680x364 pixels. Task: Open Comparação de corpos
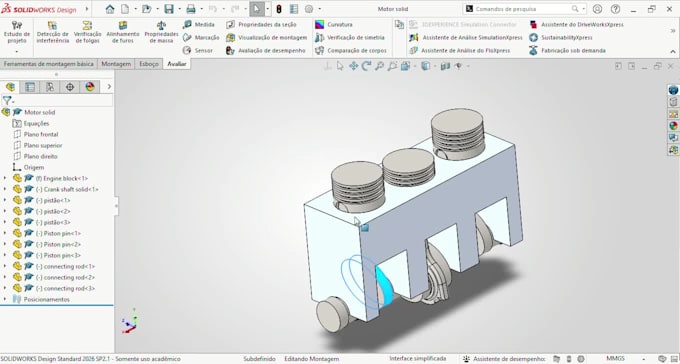[x=351, y=50]
